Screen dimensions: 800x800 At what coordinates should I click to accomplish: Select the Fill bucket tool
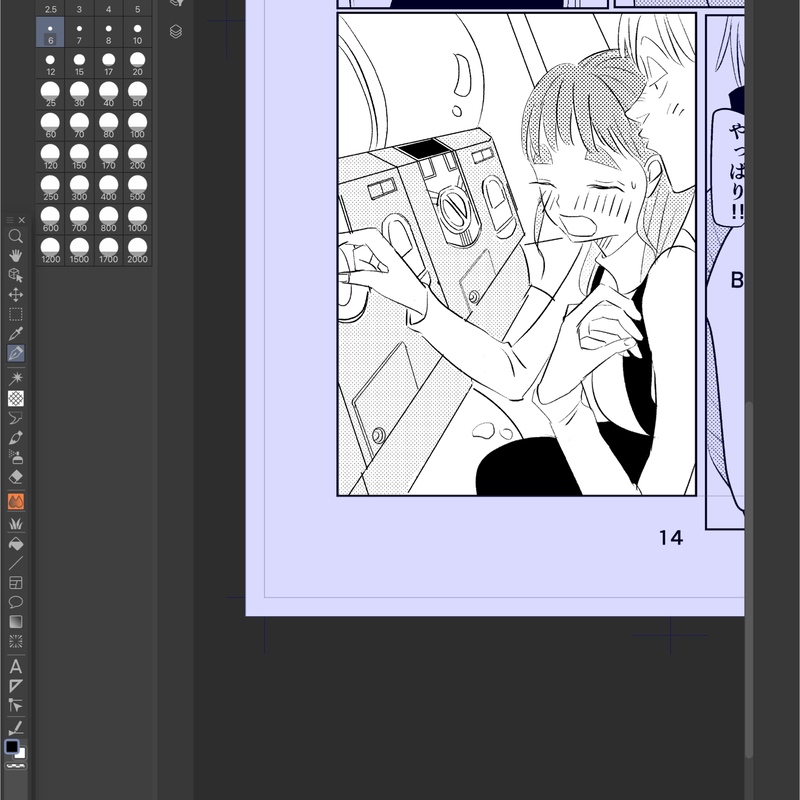16,544
